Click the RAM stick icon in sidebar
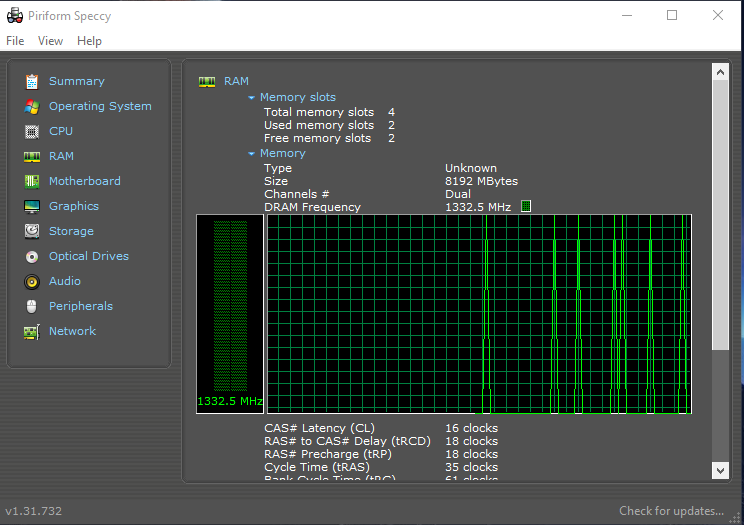744x525 pixels. pos(32,157)
